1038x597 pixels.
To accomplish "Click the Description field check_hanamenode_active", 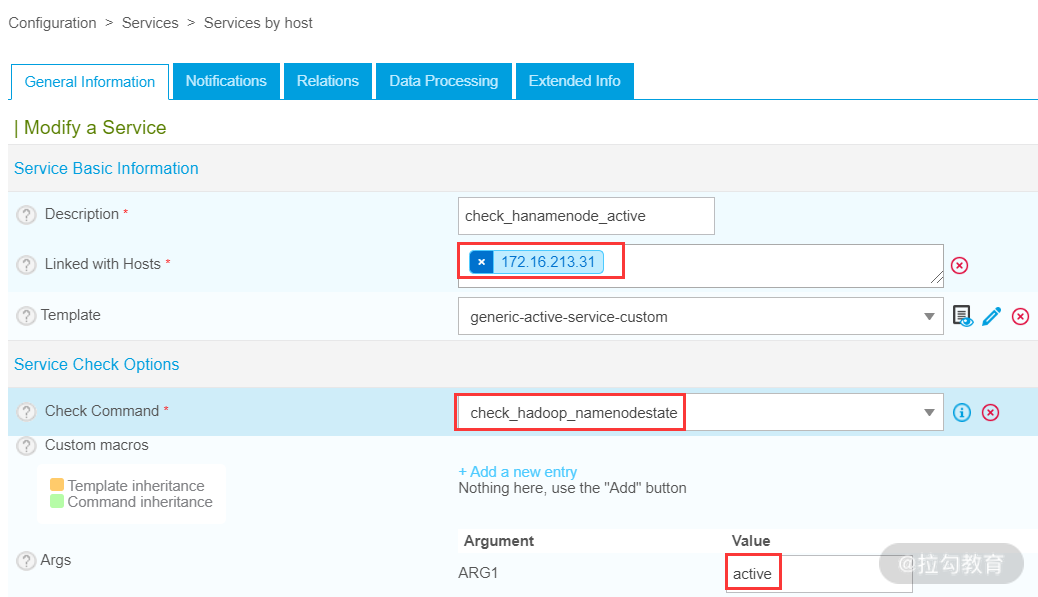I will [x=586, y=216].
